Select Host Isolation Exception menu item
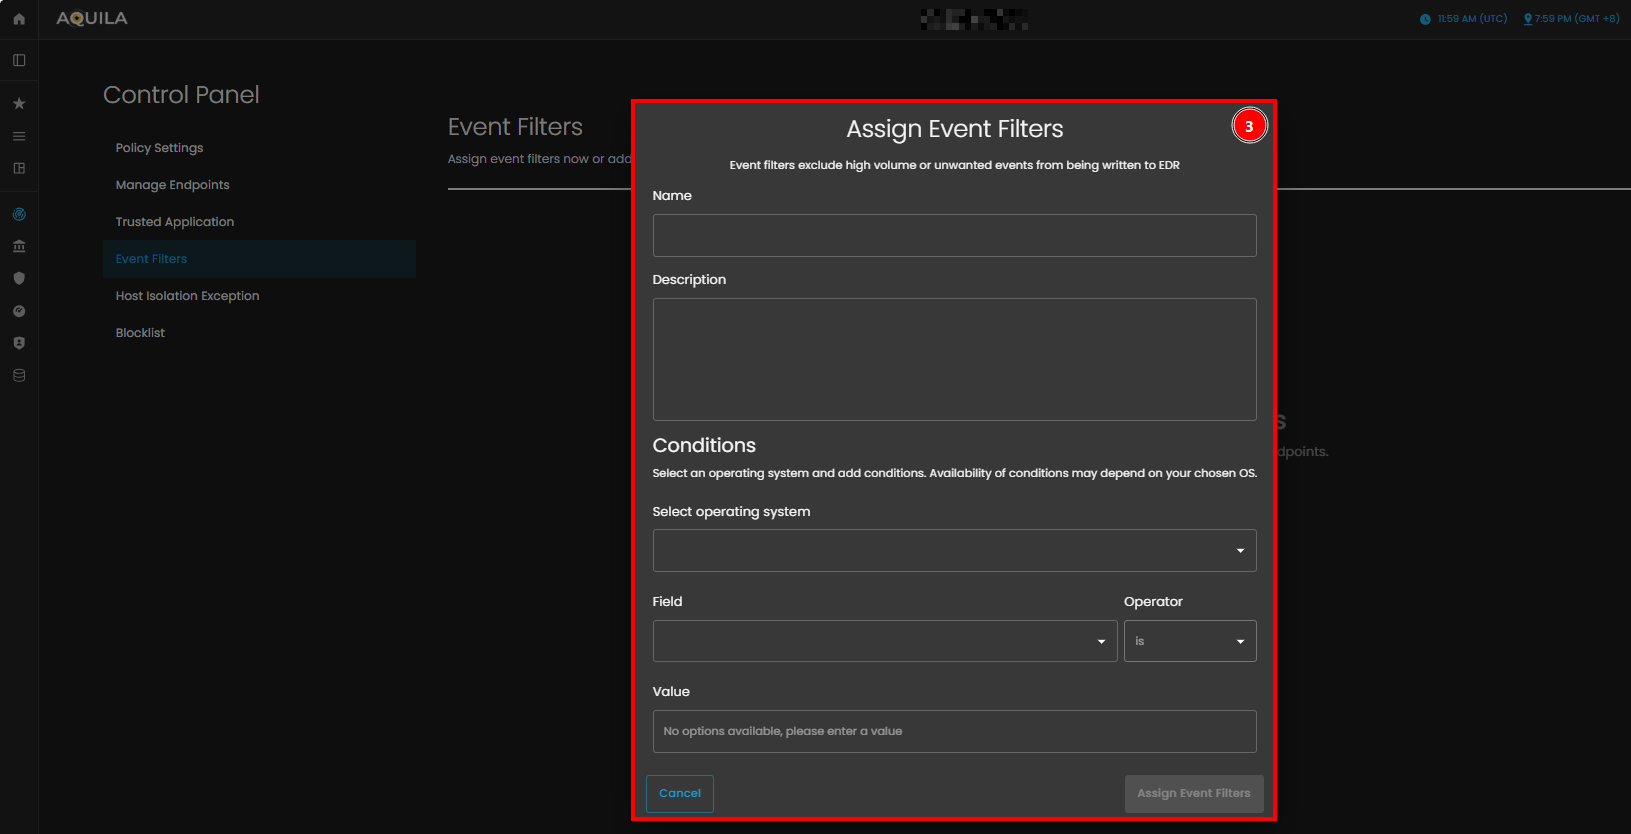1631x834 pixels. tap(187, 296)
